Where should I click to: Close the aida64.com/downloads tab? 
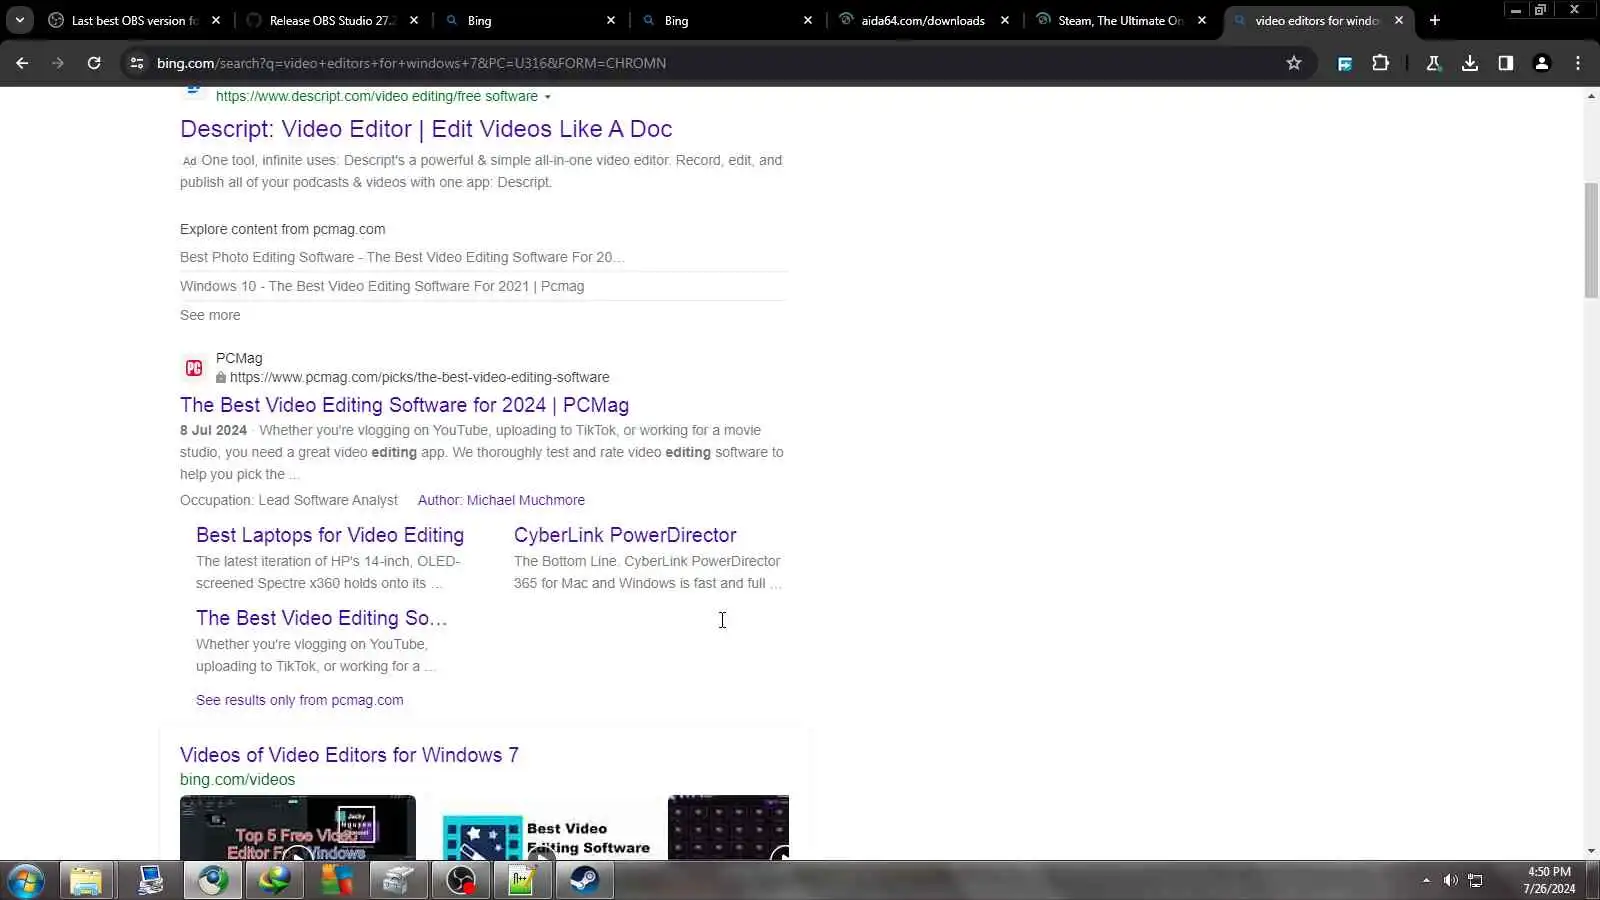click(x=1005, y=20)
